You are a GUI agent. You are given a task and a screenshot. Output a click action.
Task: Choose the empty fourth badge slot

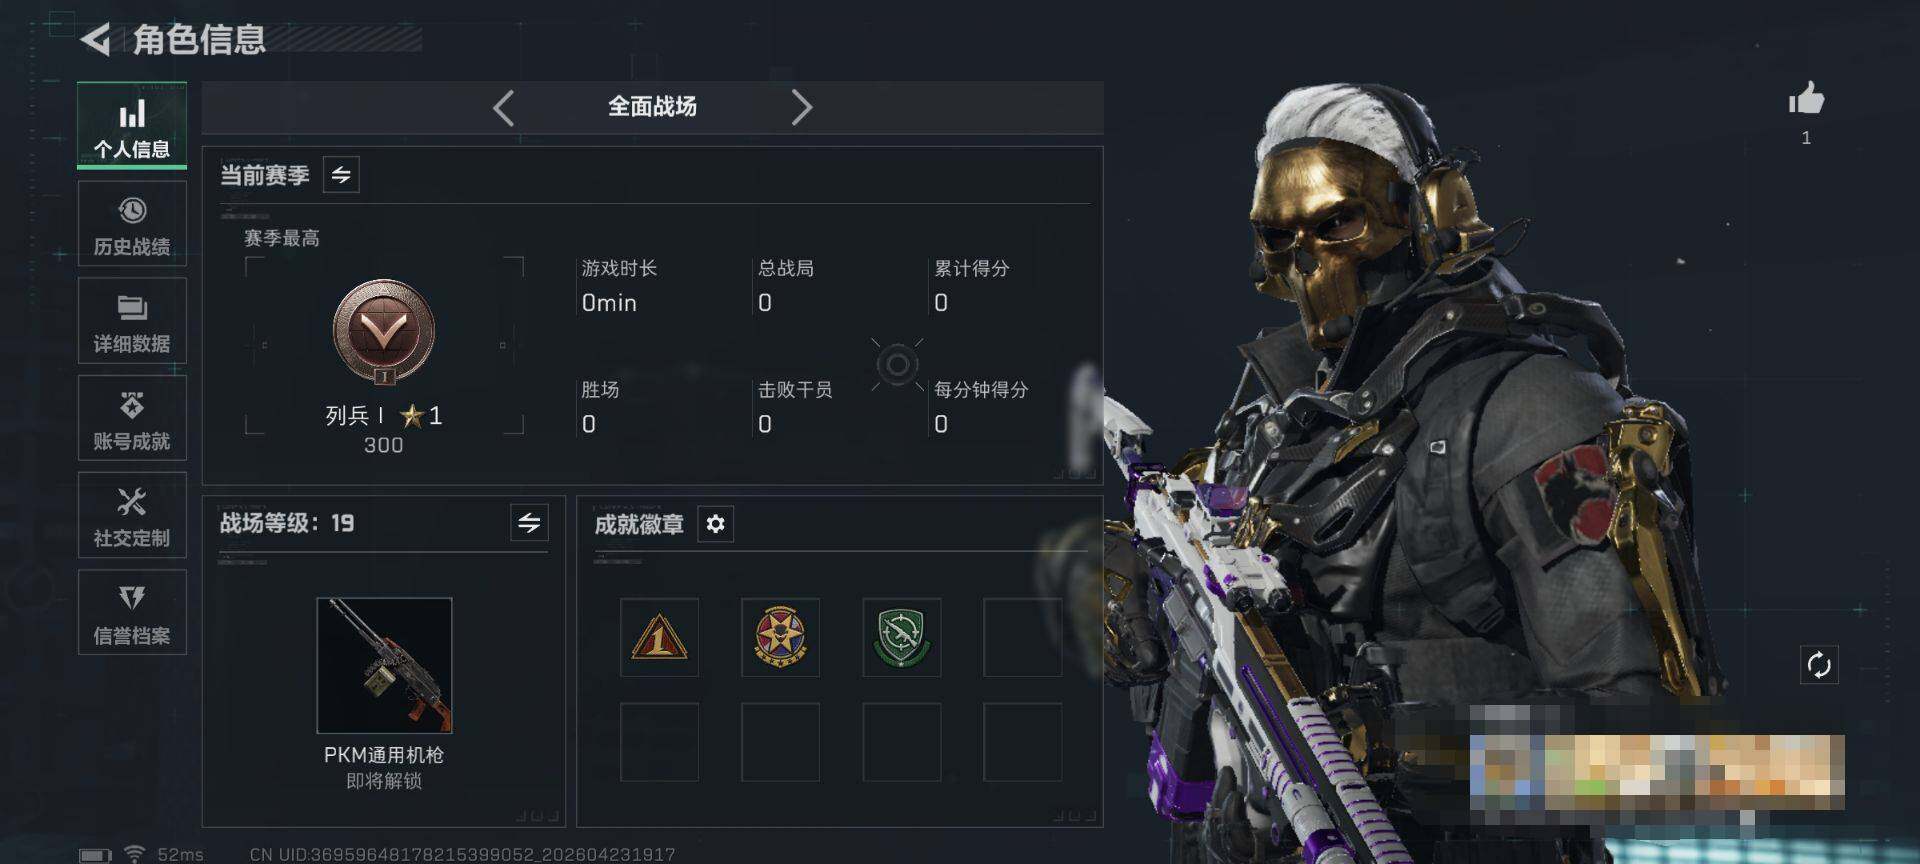click(1022, 638)
